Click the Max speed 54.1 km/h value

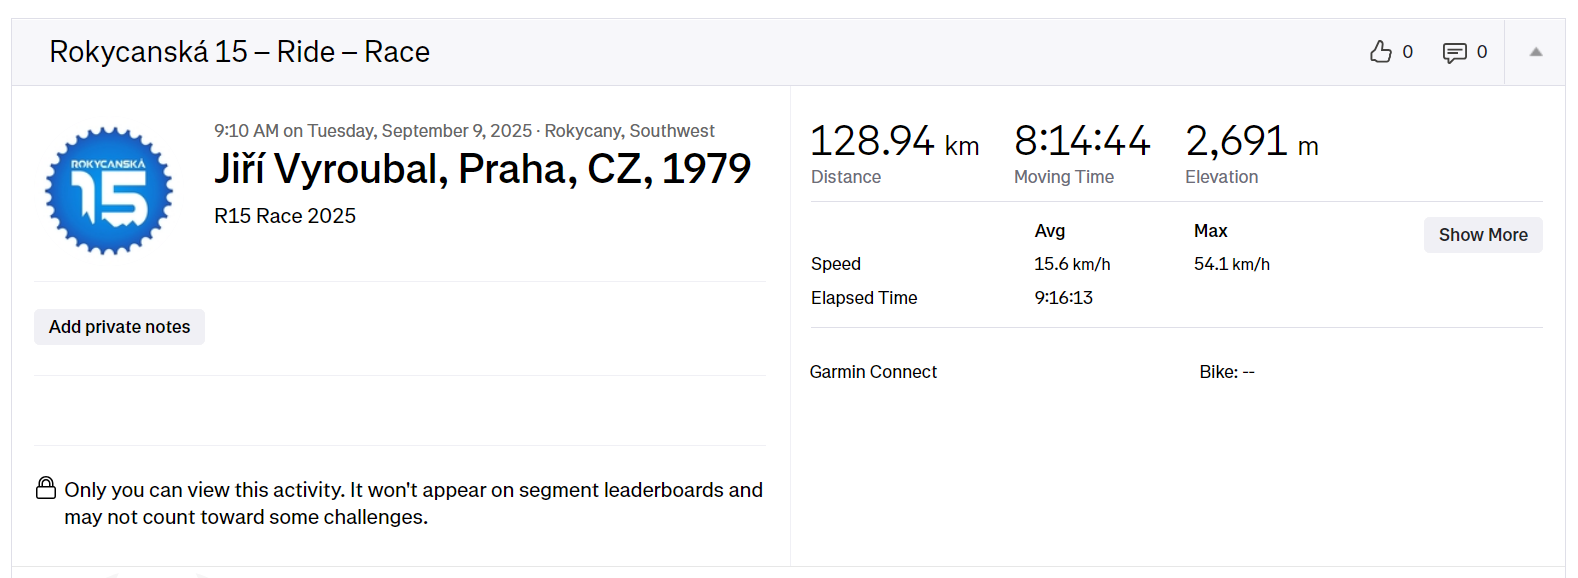point(1231,264)
